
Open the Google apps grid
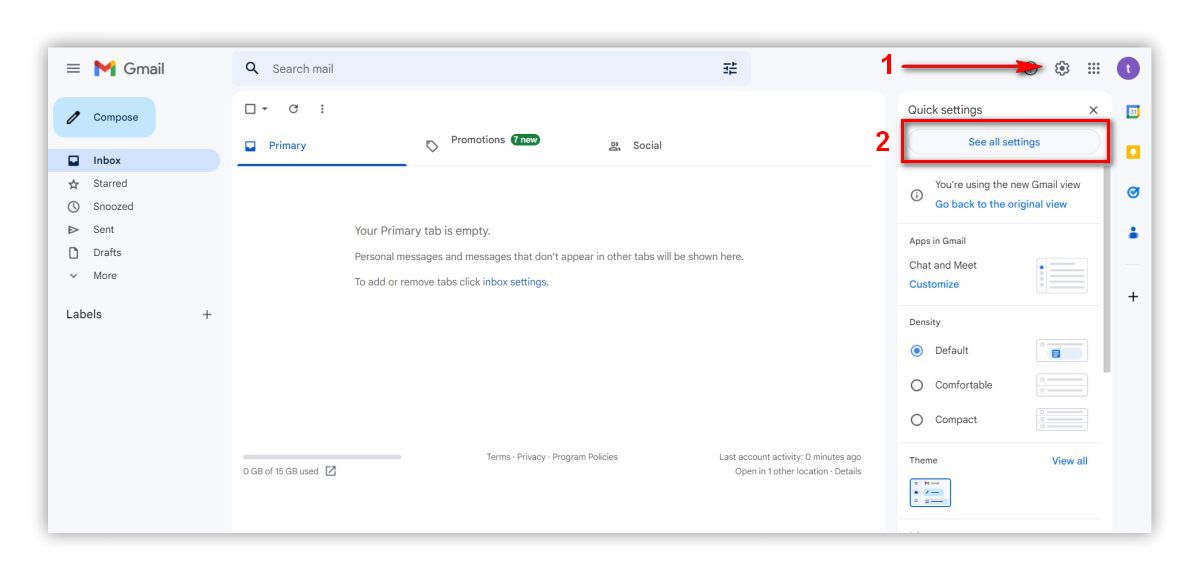tap(1094, 69)
